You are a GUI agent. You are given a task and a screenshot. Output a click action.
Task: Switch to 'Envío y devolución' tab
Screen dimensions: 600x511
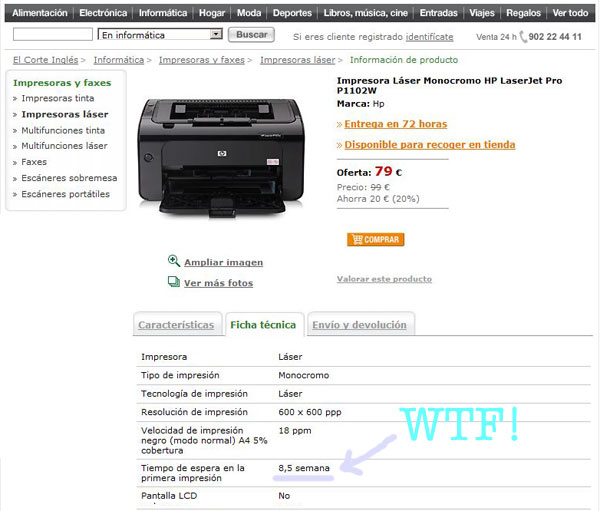point(359,325)
